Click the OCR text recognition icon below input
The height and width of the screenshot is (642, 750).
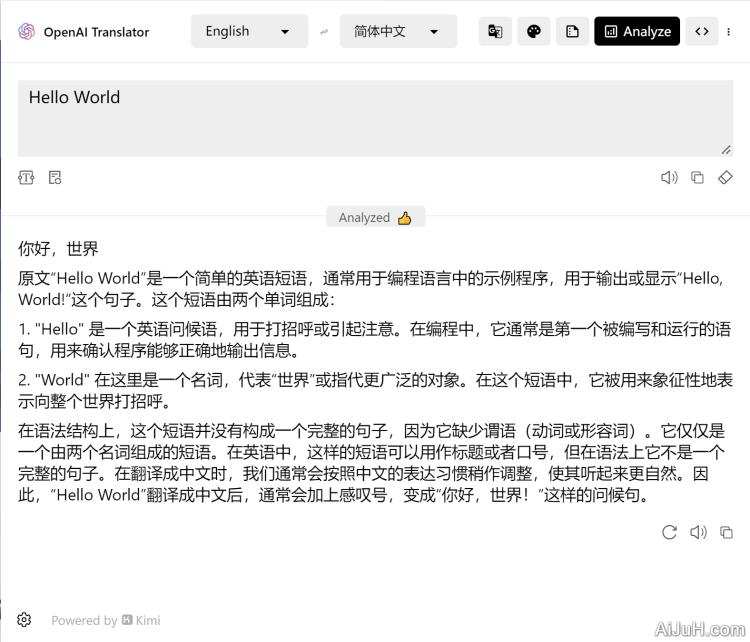point(26,178)
